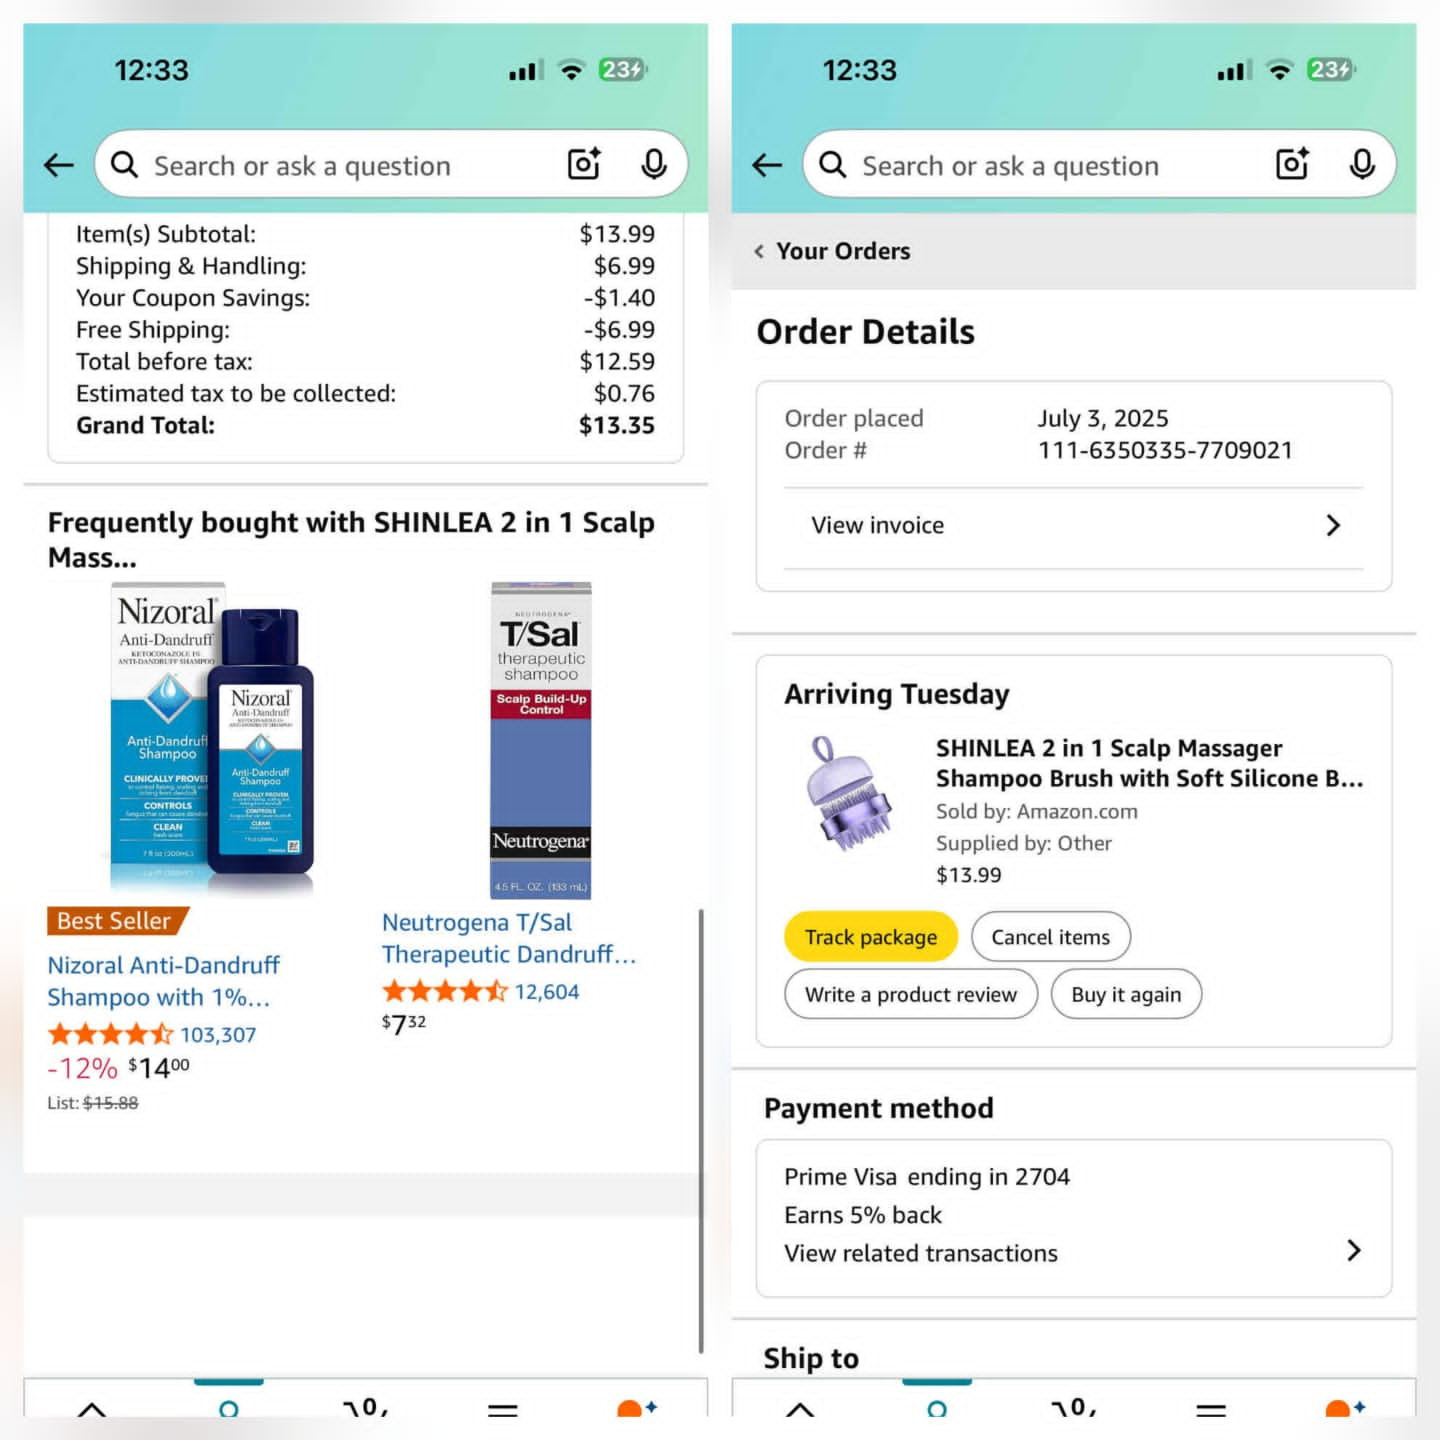Click the Buy it again button
The width and height of the screenshot is (1440, 1440).
tap(1126, 994)
